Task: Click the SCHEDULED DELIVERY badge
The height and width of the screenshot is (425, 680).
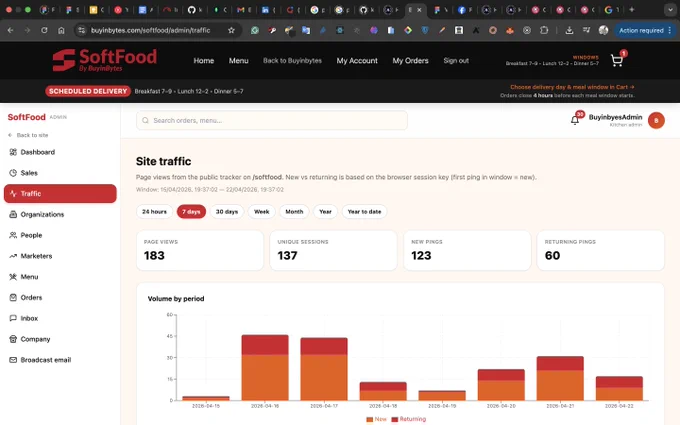Action: click(x=88, y=91)
